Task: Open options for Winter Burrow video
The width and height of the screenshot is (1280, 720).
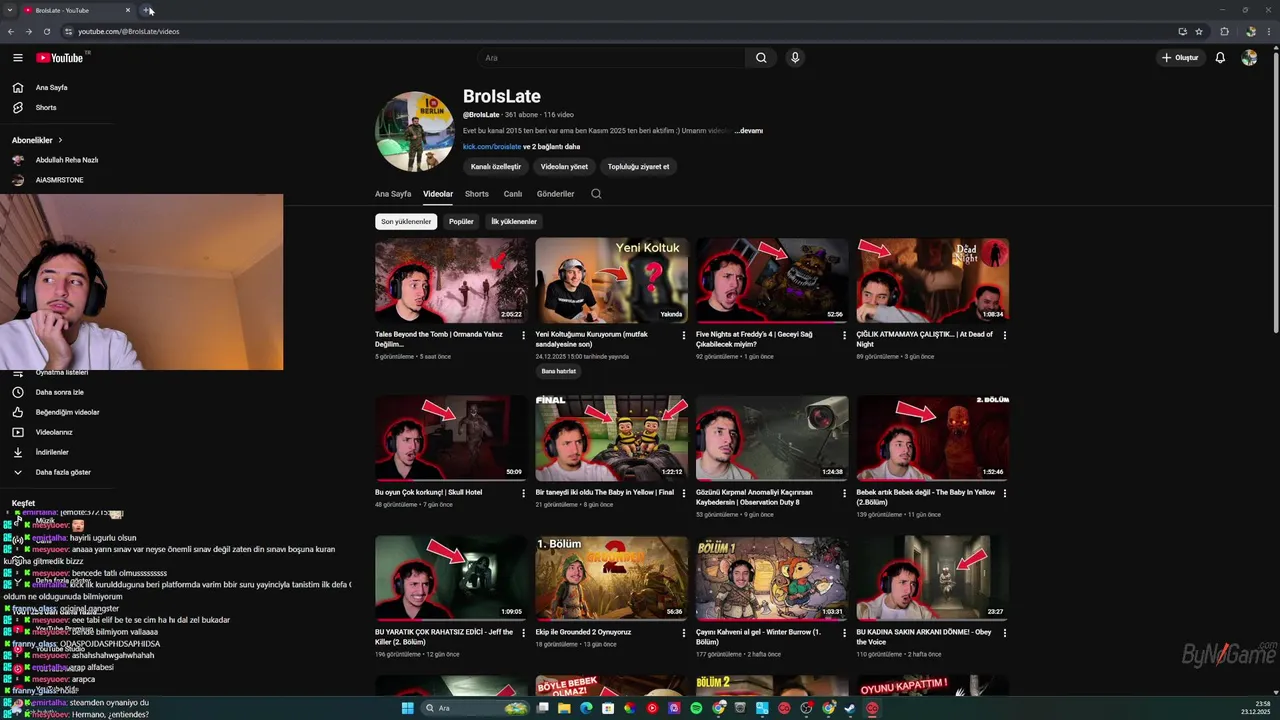Action: 844,633
